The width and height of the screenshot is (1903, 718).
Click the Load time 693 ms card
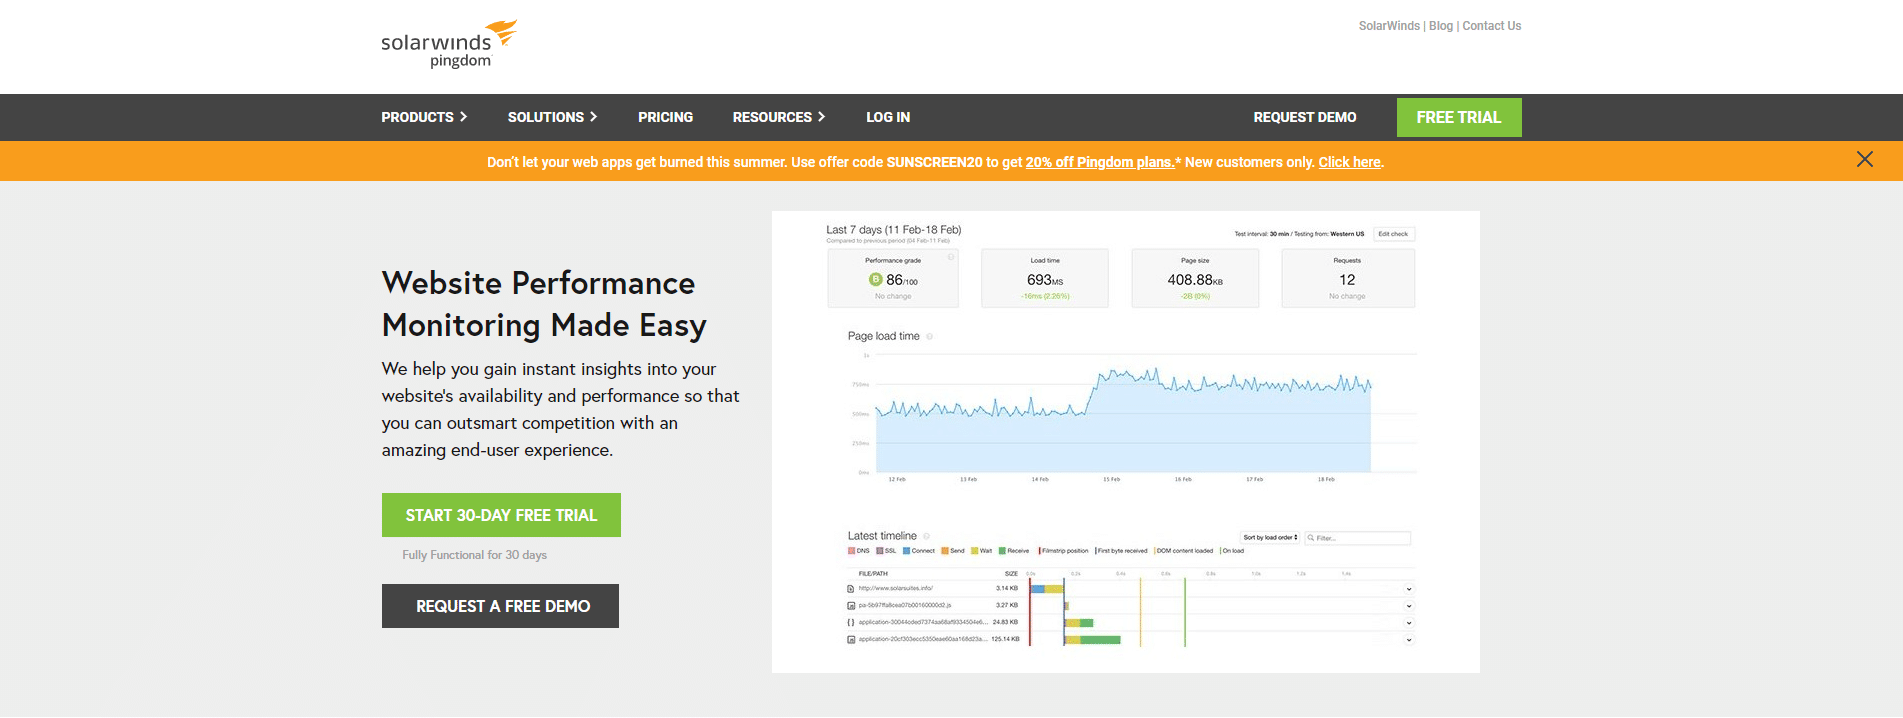(1045, 278)
